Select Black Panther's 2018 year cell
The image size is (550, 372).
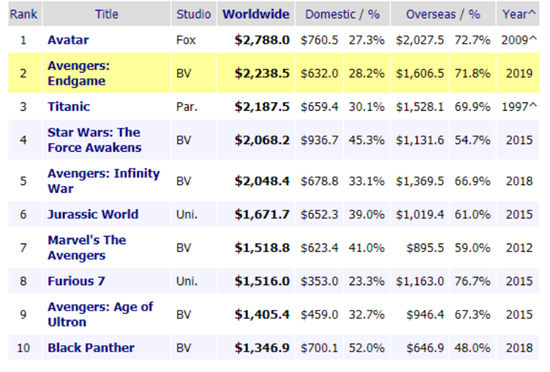518,347
